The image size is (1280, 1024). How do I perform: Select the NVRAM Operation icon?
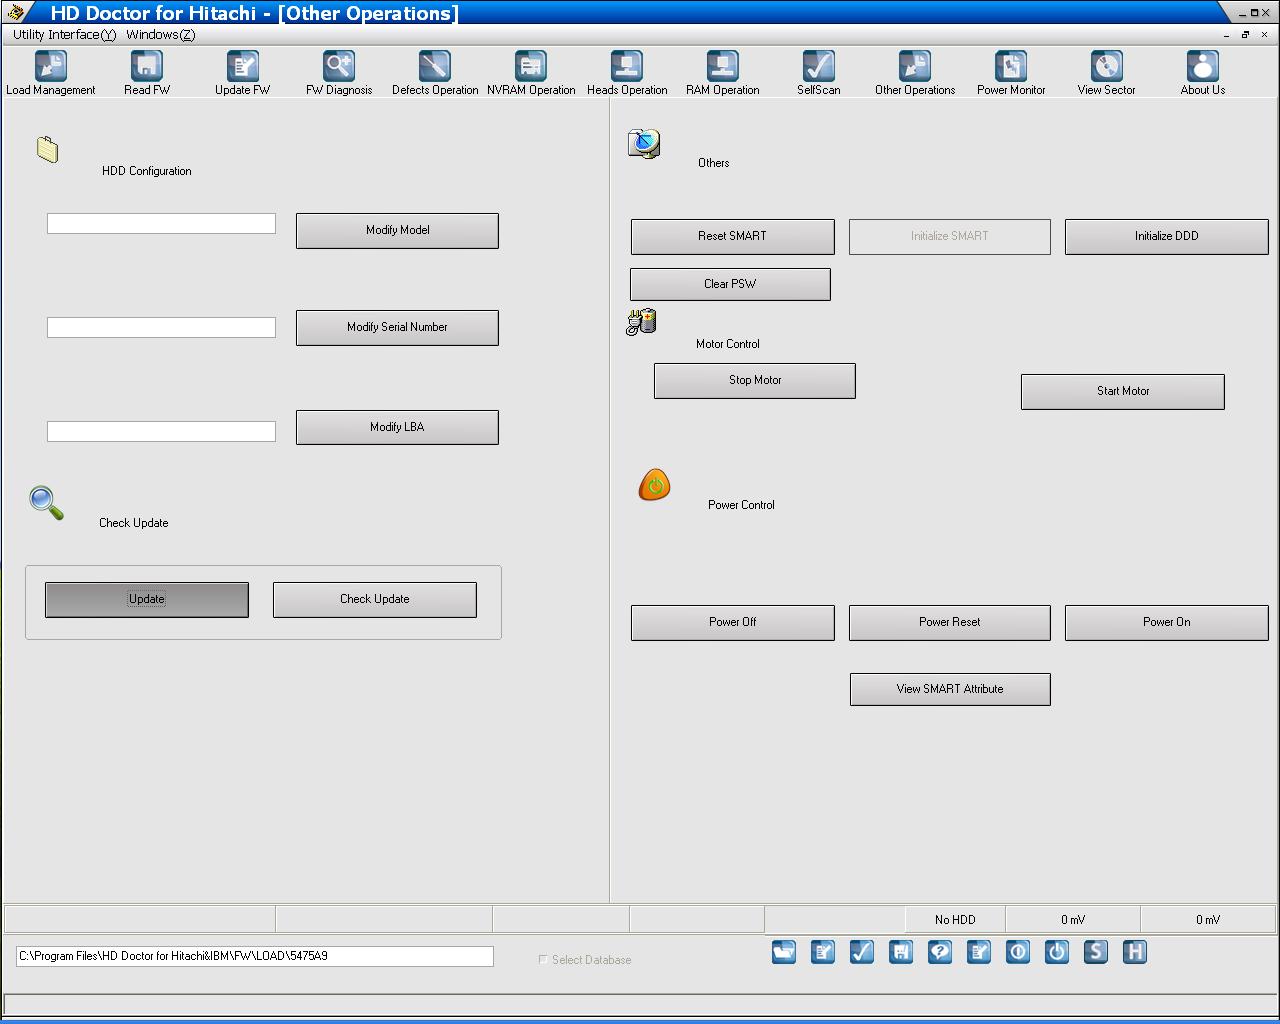pos(531,66)
